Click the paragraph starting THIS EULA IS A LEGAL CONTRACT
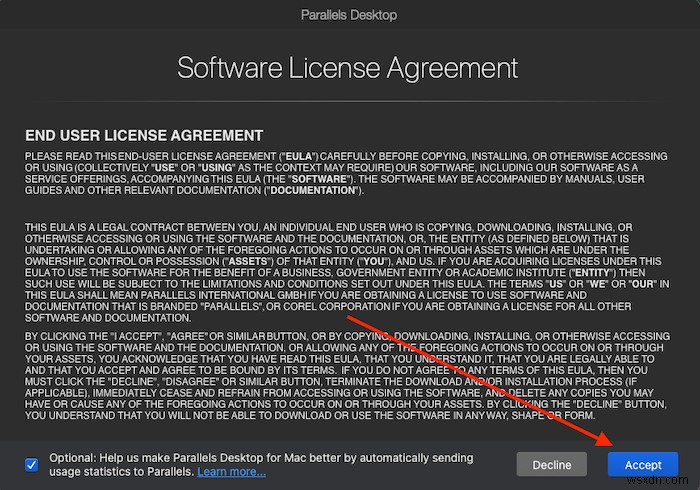 347,272
